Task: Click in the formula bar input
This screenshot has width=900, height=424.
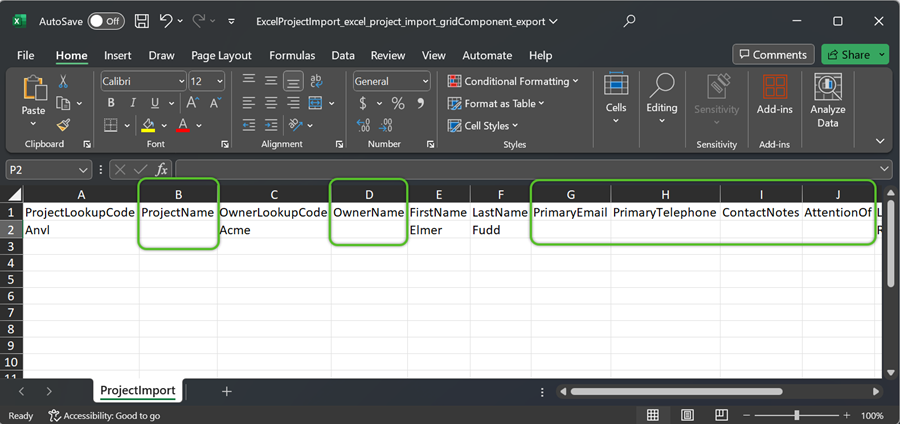Action: (525, 169)
